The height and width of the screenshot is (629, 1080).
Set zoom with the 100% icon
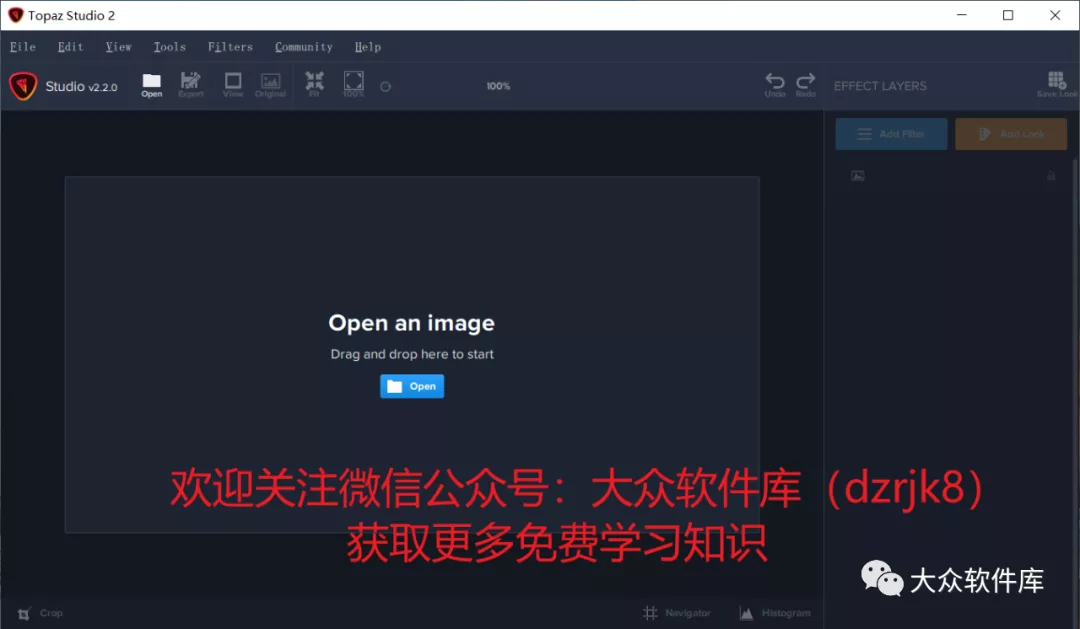[353, 85]
